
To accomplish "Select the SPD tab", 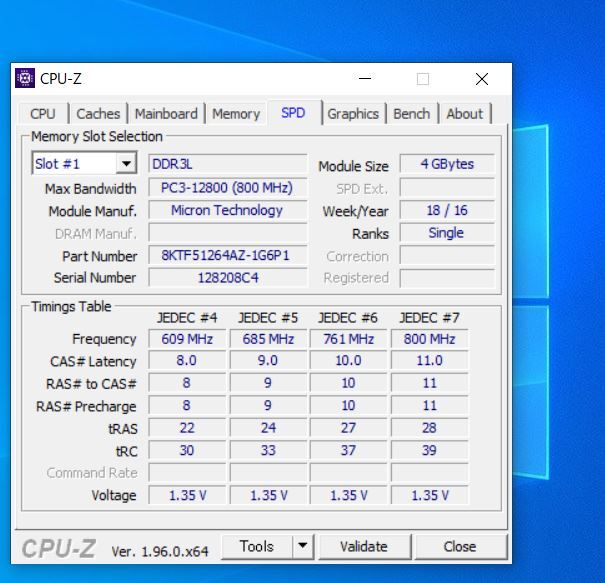I will [x=293, y=113].
